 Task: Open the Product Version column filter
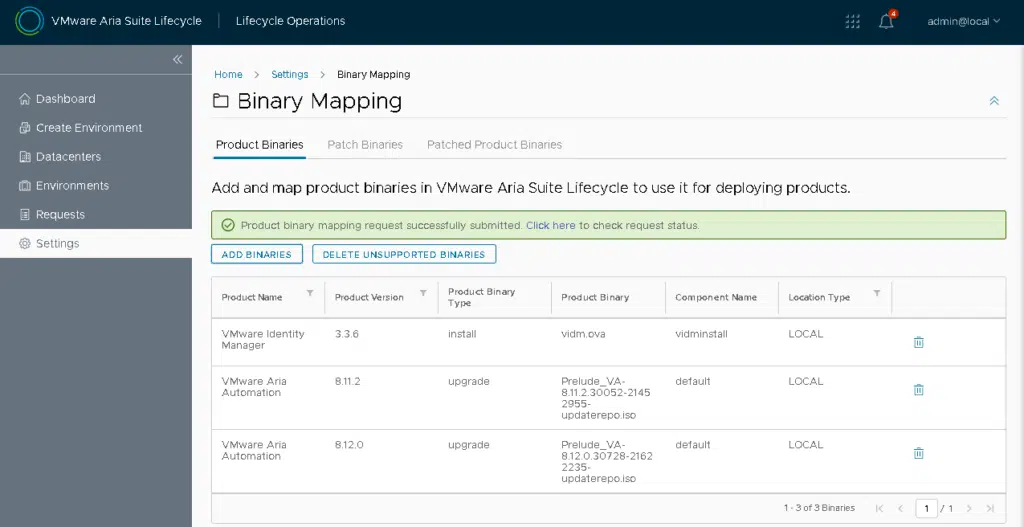coord(423,293)
